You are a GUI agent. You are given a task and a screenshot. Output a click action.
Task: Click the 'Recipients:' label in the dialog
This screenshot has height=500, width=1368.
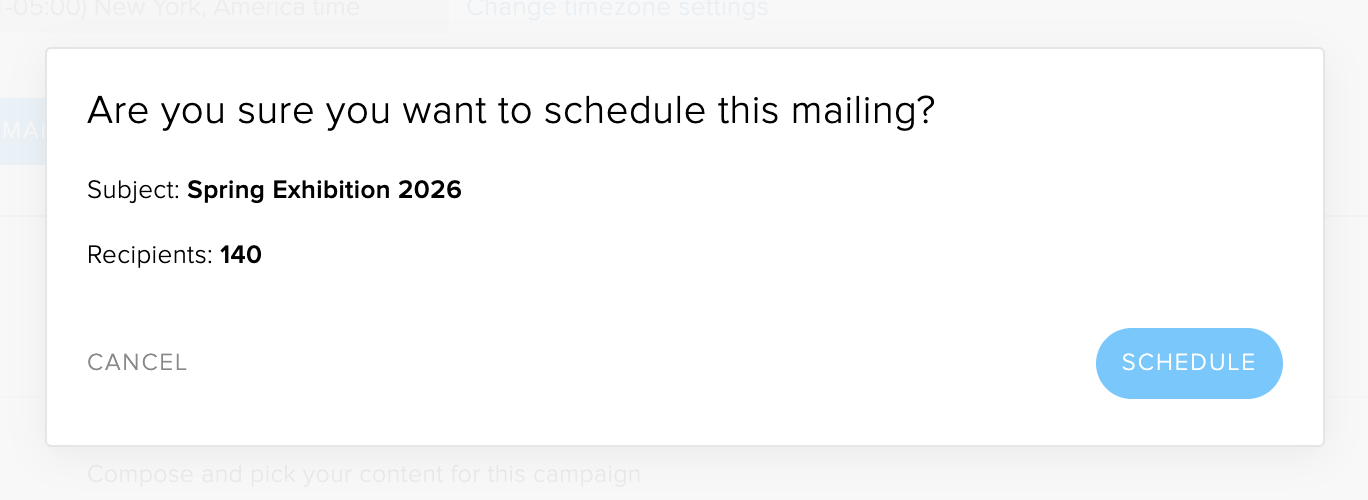150,255
